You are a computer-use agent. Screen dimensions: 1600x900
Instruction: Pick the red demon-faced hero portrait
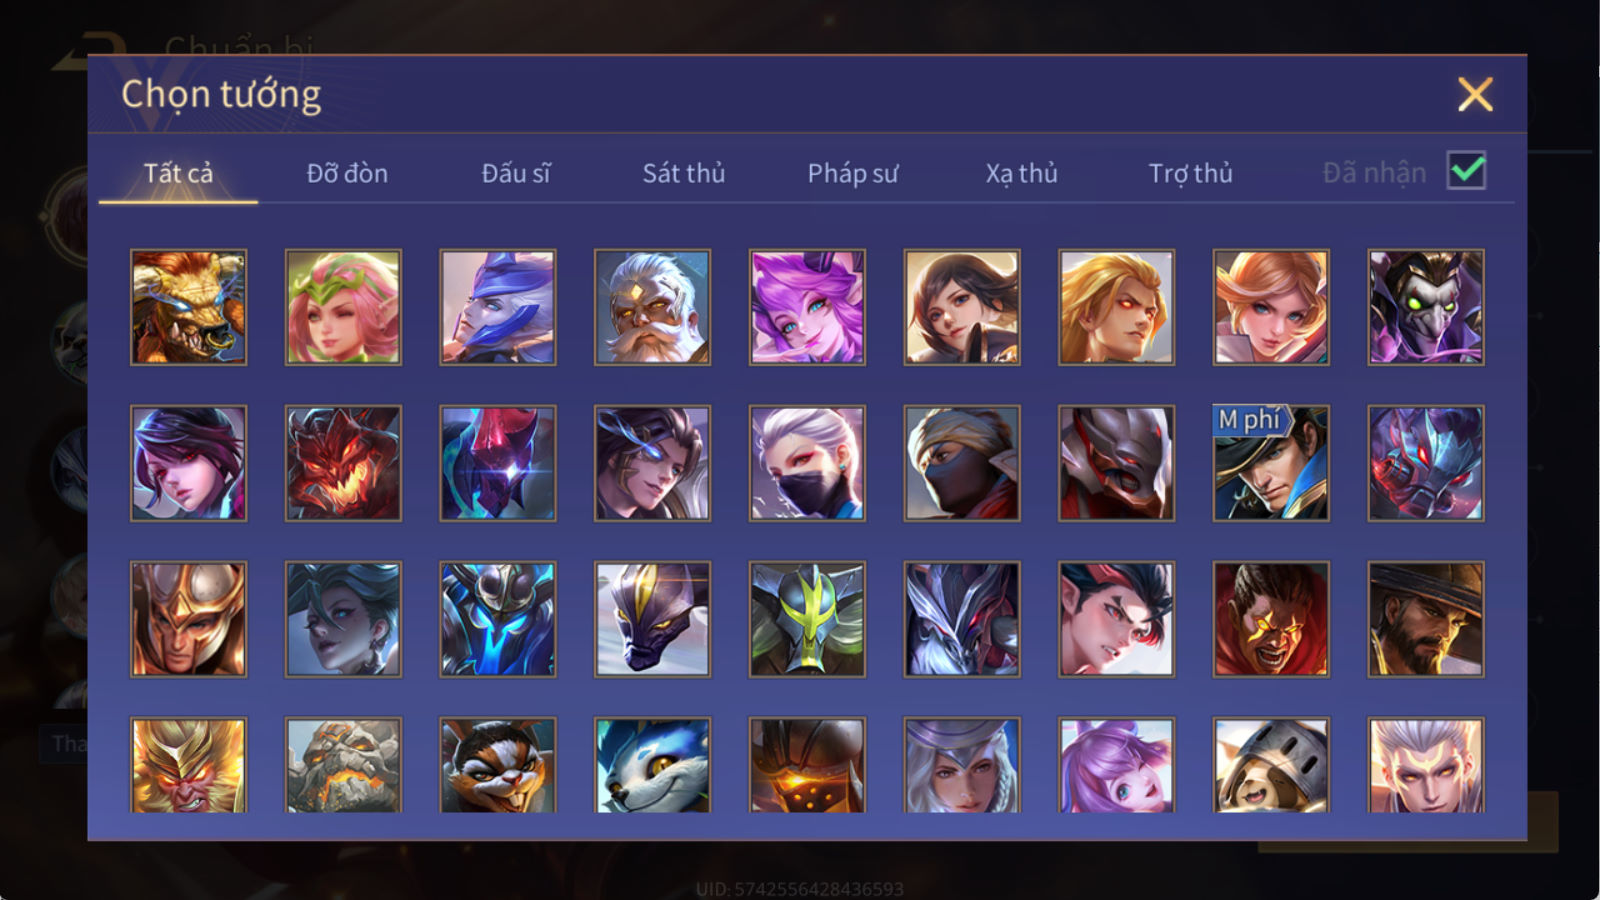[343, 463]
